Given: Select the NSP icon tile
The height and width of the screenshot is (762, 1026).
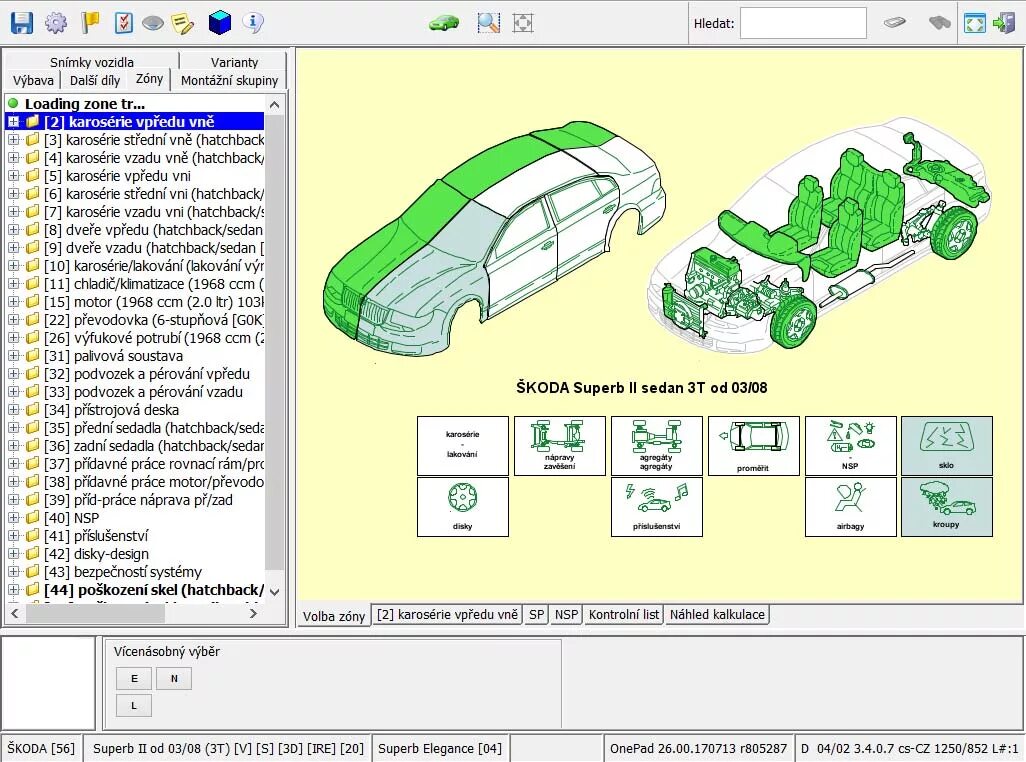Looking at the screenshot, I should click(x=850, y=445).
